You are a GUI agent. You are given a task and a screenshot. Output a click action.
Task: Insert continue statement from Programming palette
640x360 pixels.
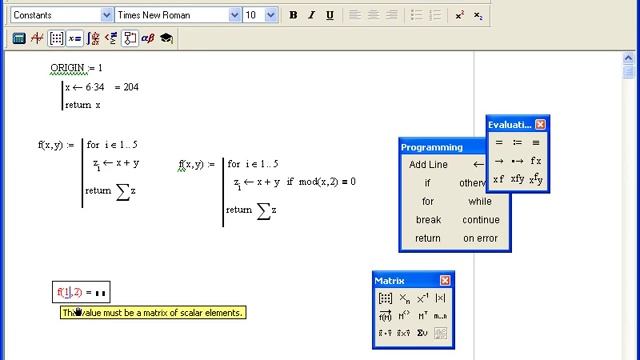pyautogui.click(x=481, y=220)
